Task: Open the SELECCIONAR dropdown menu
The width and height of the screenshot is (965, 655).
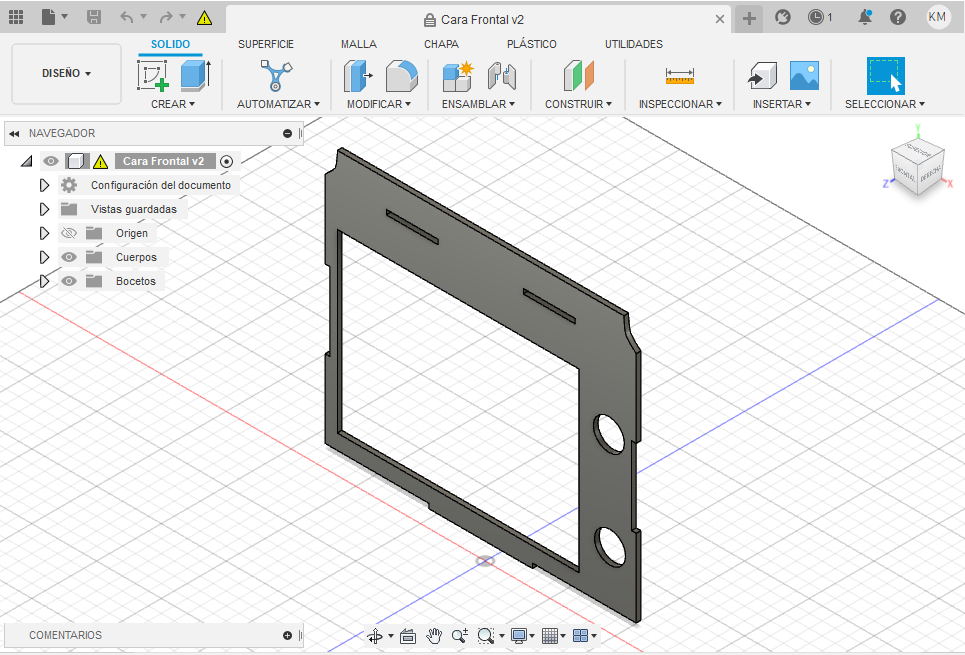Action: pyautogui.click(x=884, y=104)
